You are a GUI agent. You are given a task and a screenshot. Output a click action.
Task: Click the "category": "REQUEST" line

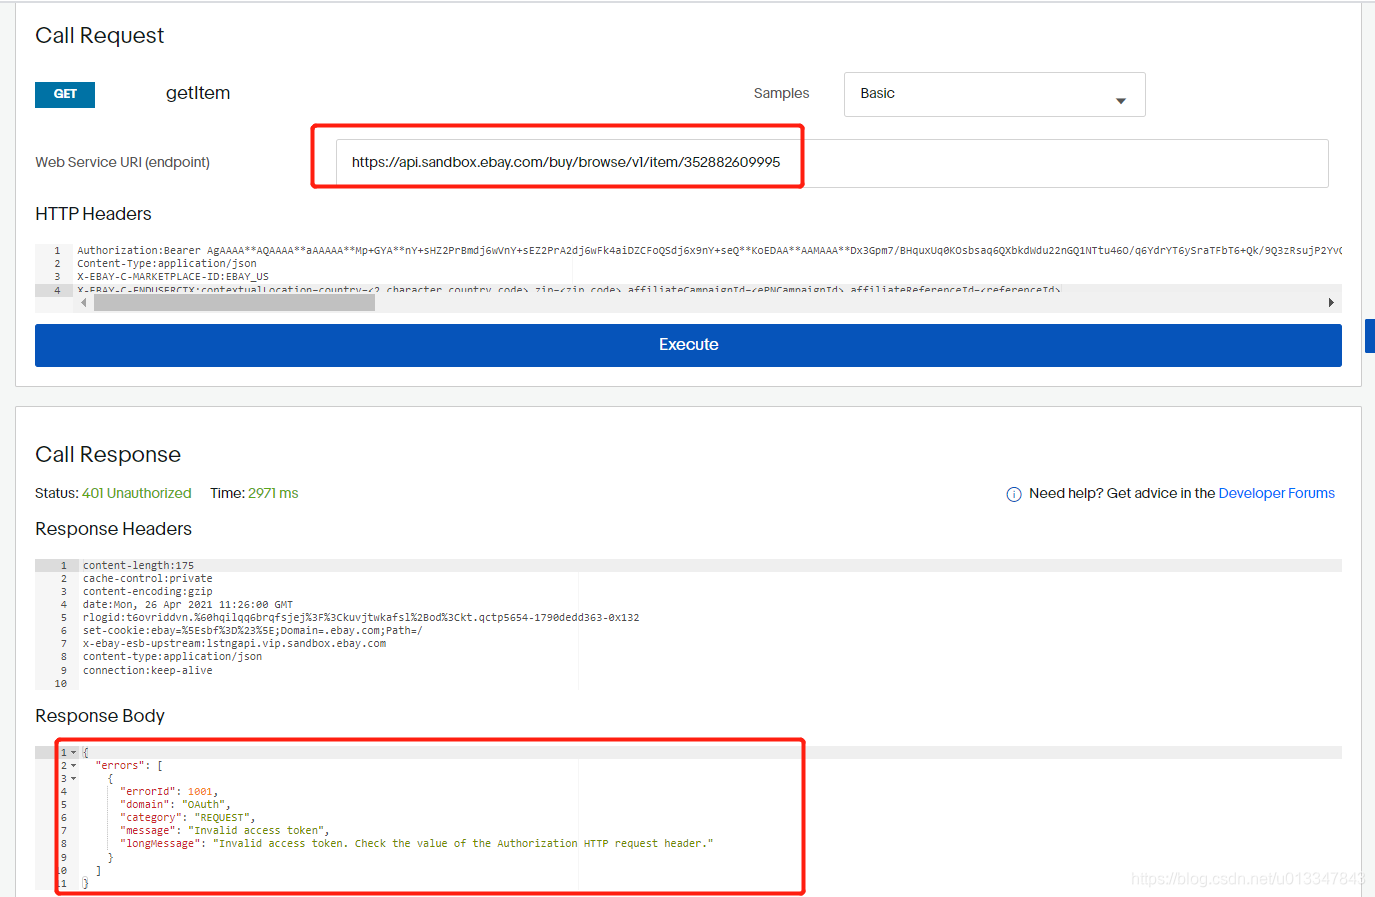pyautogui.click(x=188, y=818)
